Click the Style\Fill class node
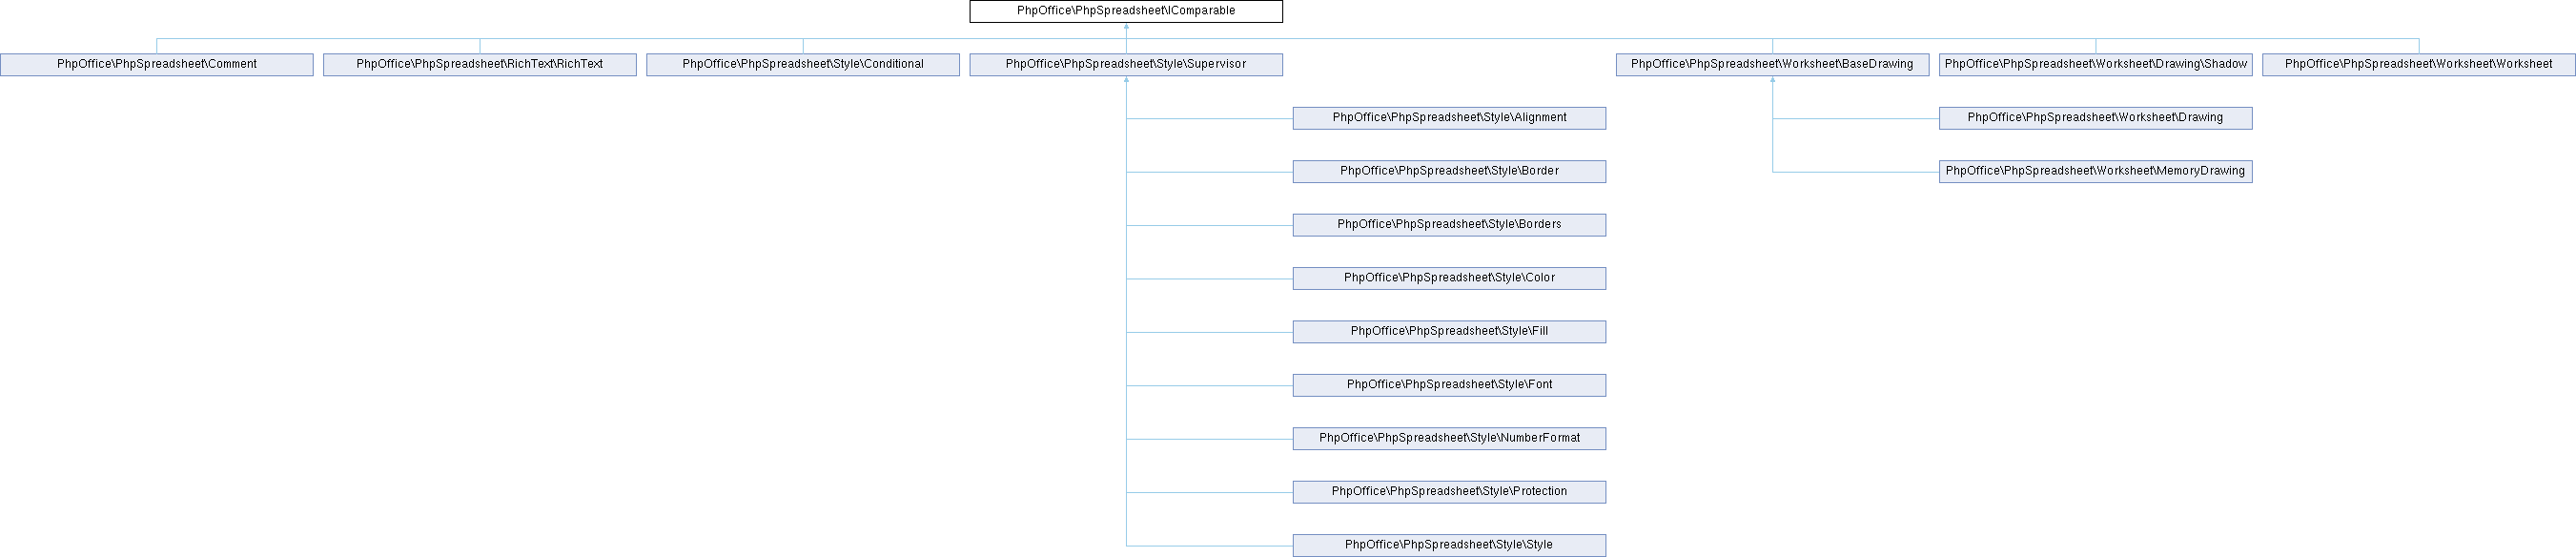Screen dimensions: 2576x557 [1448, 331]
